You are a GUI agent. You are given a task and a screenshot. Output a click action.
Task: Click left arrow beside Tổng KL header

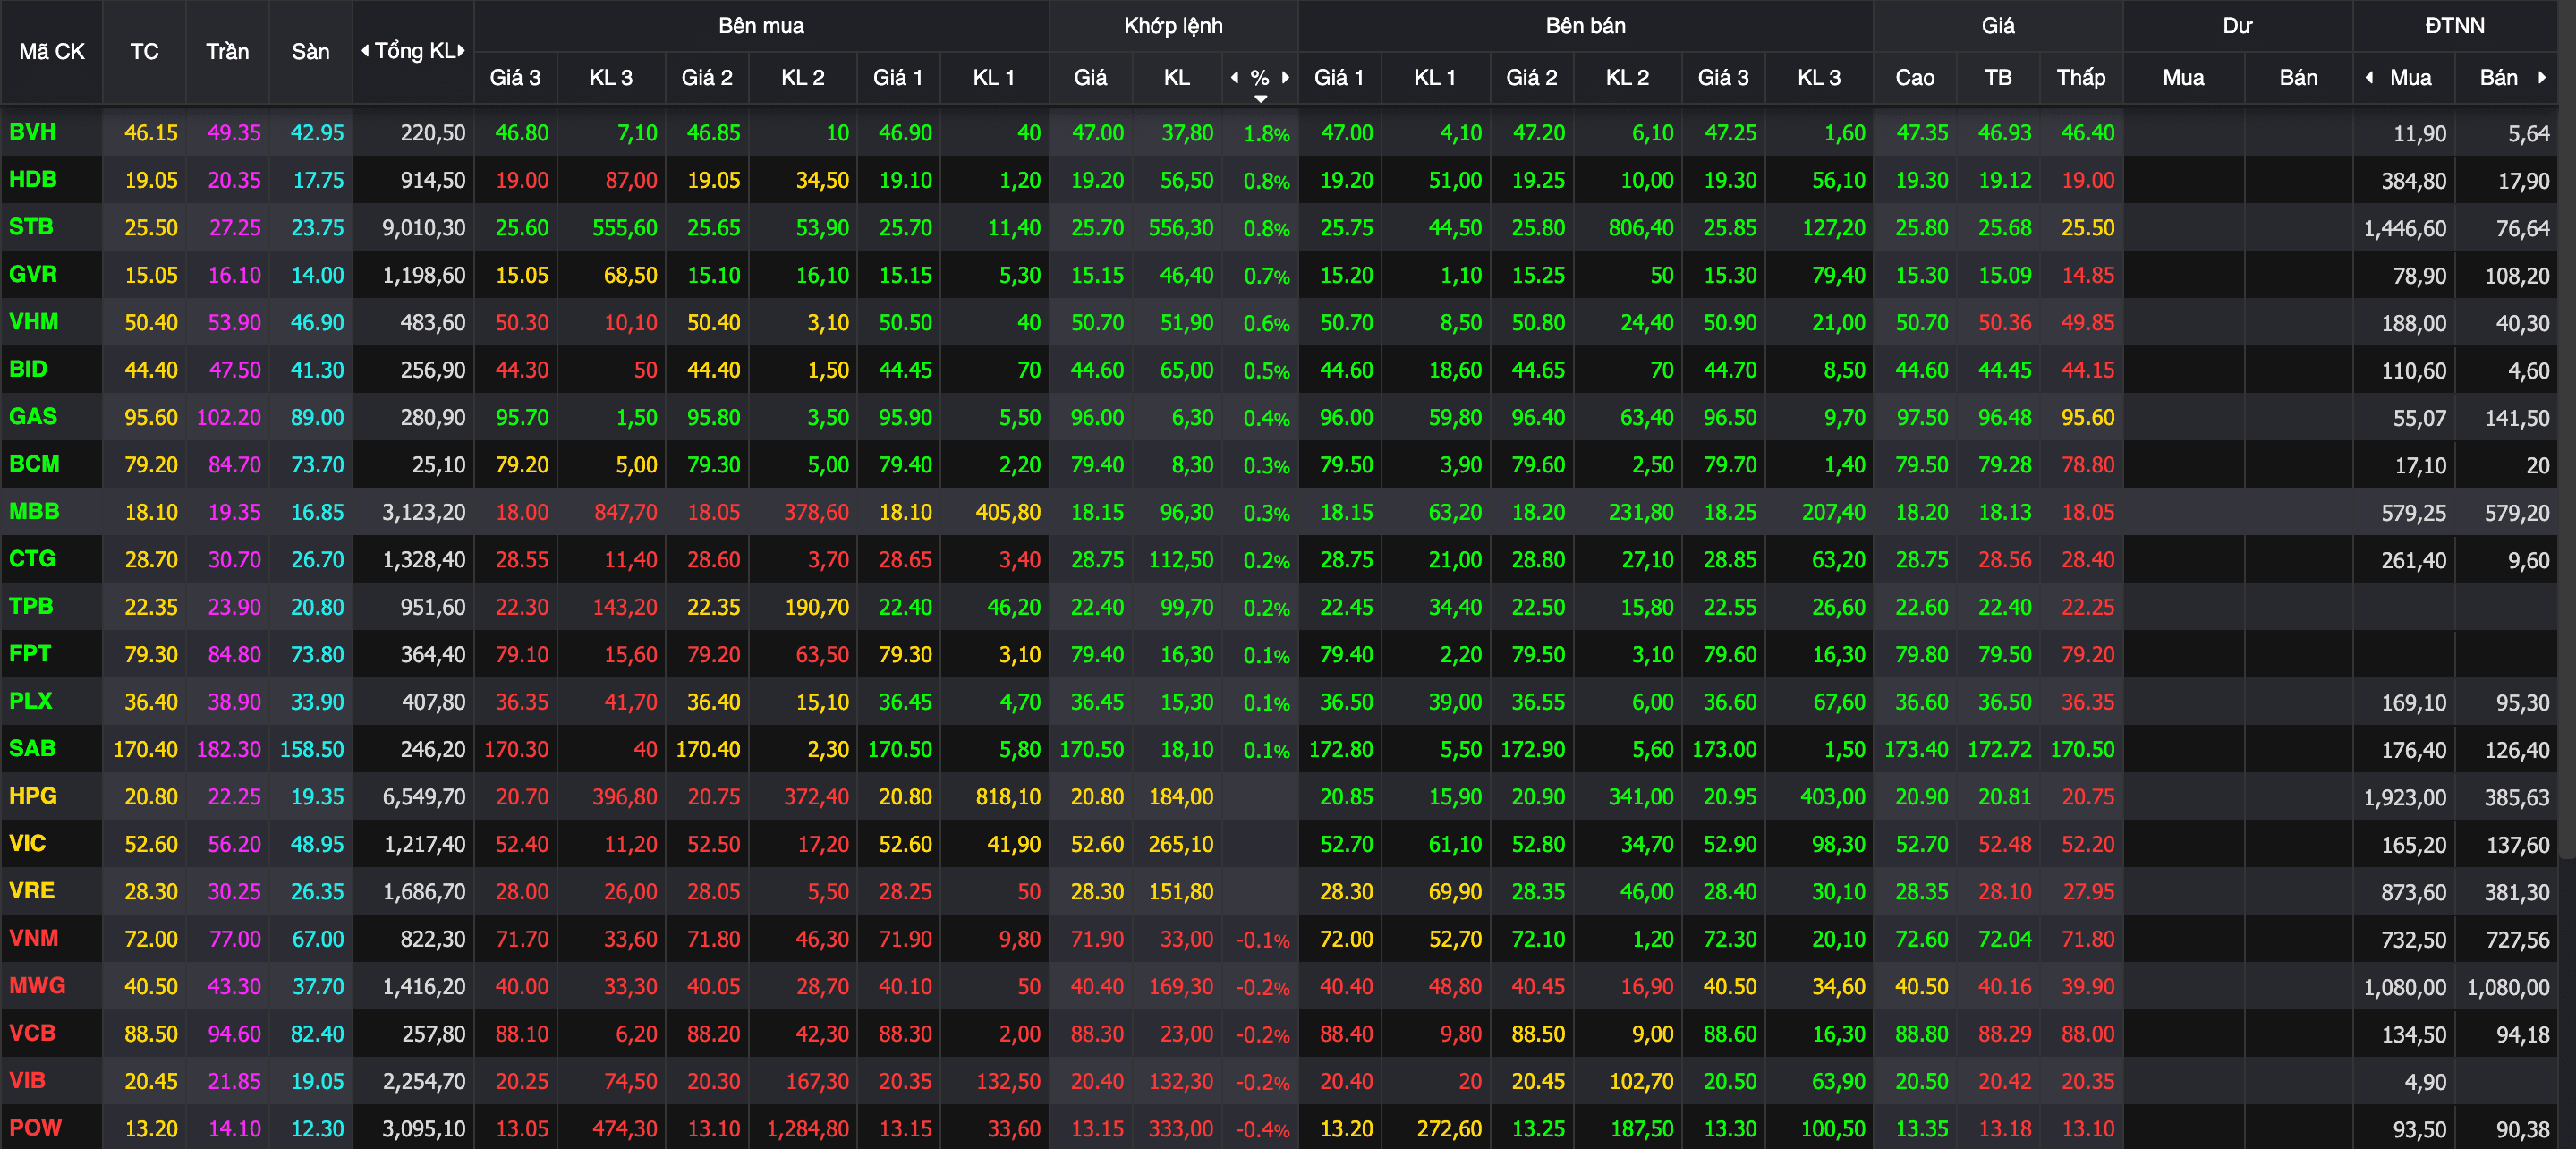pos(365,51)
